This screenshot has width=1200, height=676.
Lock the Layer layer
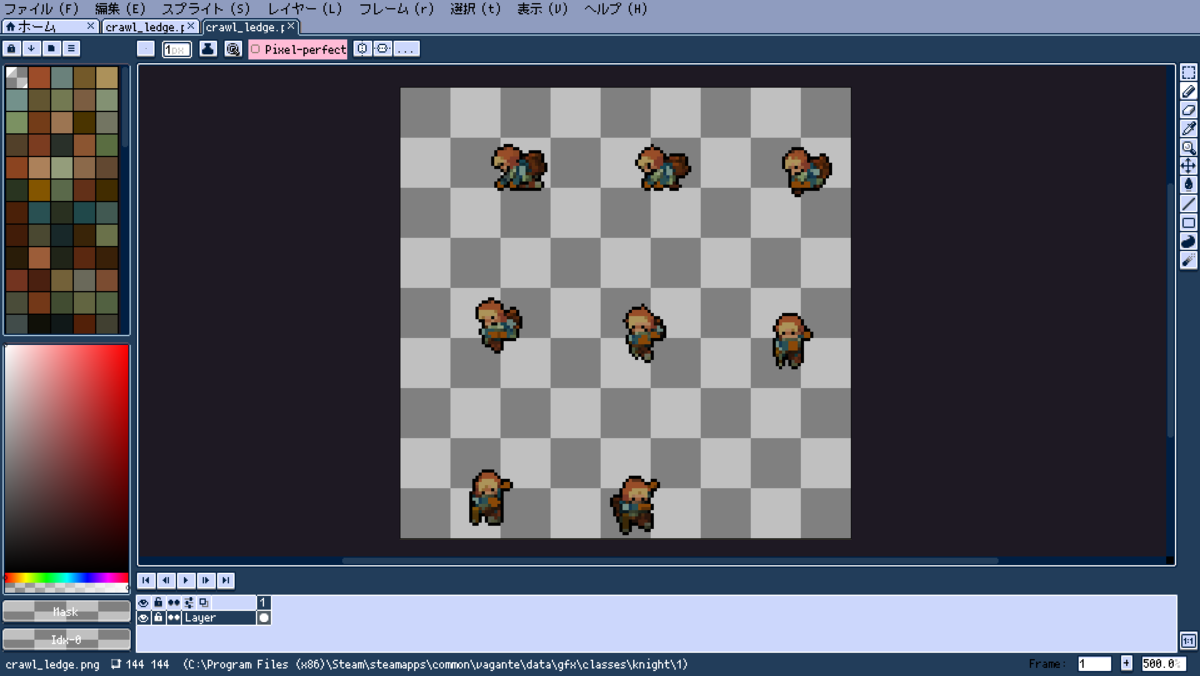point(158,618)
